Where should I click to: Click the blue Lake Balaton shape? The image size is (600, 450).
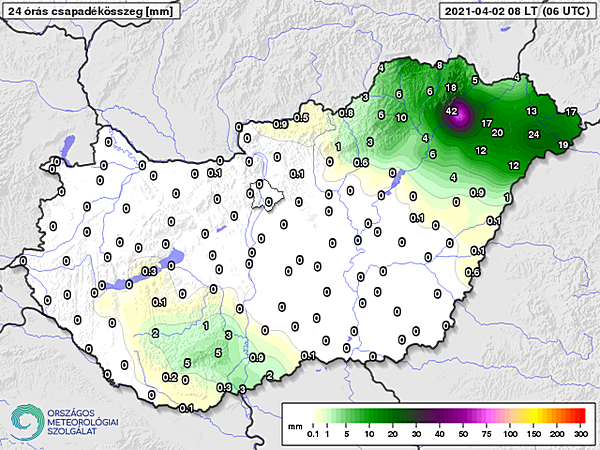coord(150,270)
